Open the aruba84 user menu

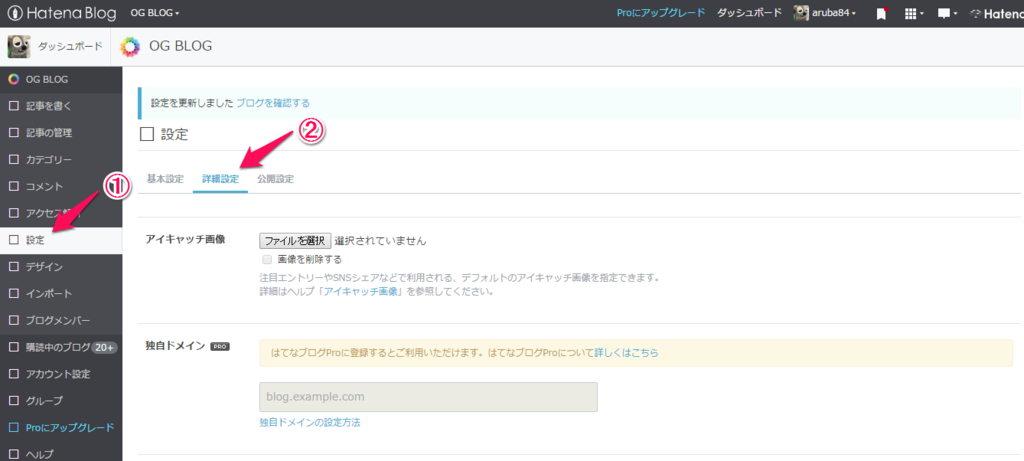(825, 13)
